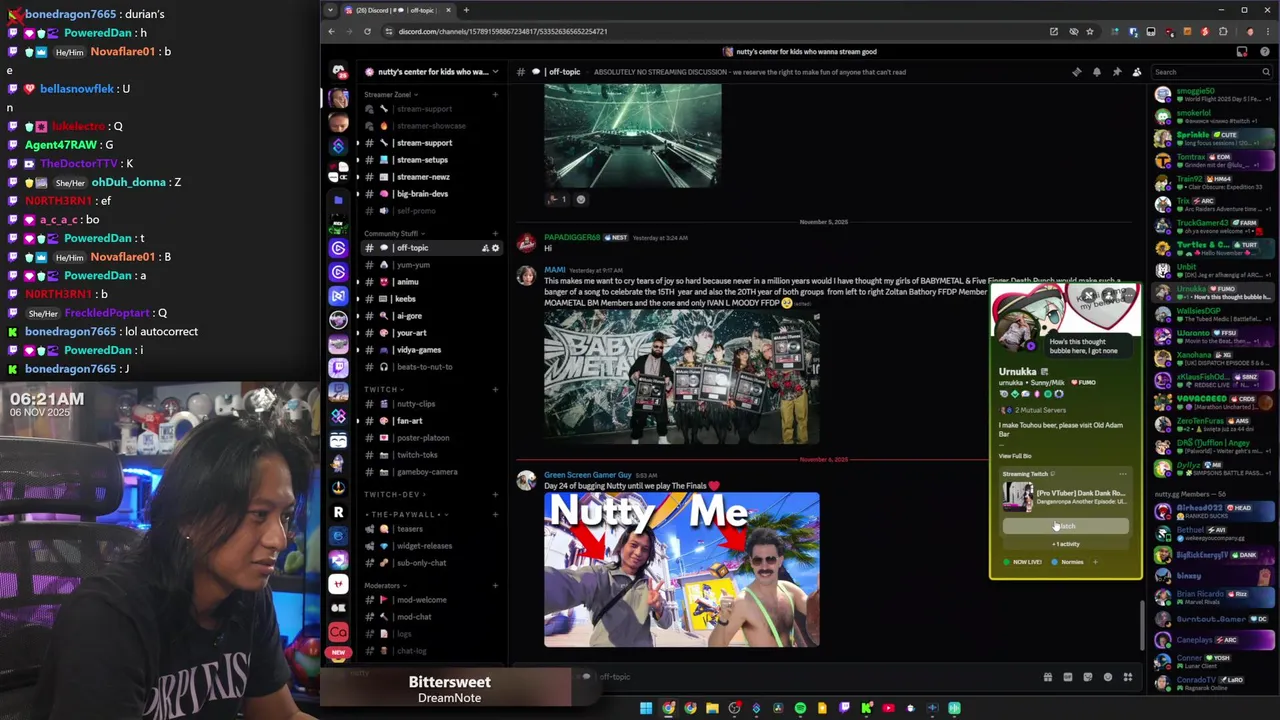1280x720 pixels.
Task: Create invite for off-topic channel
Action: pos(485,248)
